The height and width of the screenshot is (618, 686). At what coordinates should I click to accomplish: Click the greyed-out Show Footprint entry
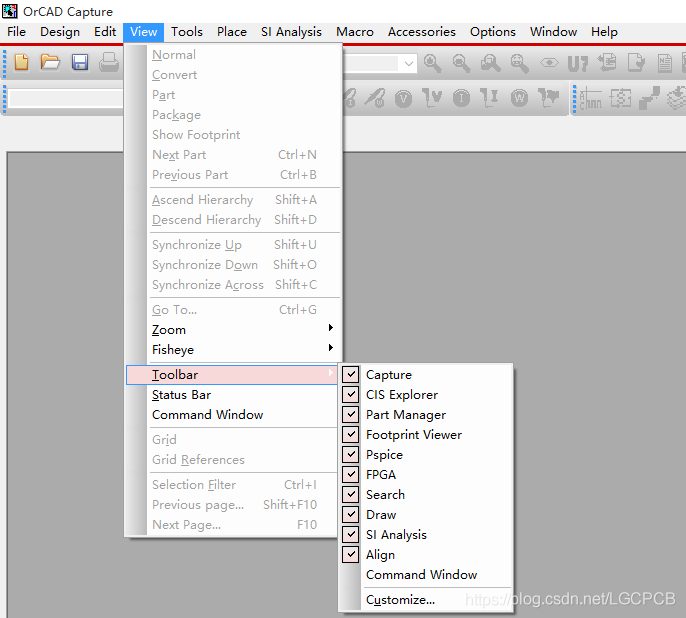tap(232, 135)
